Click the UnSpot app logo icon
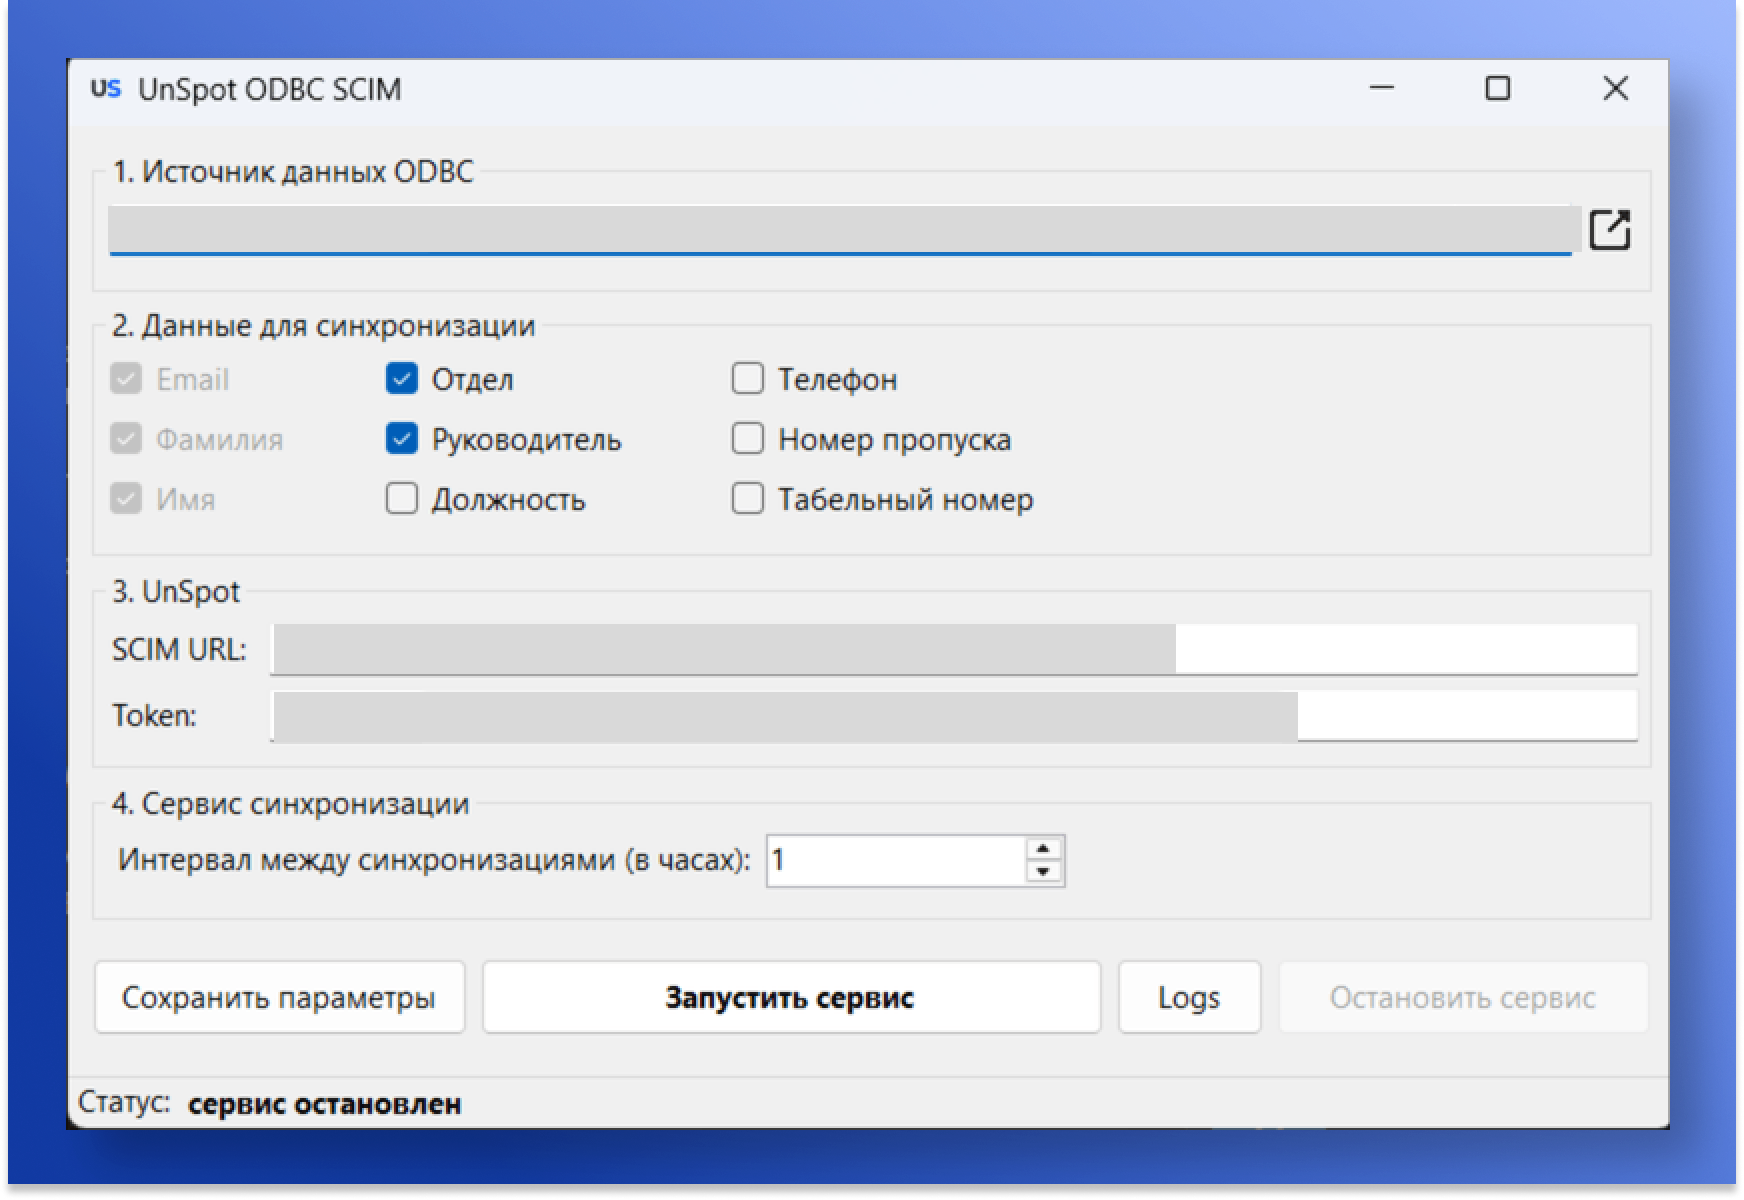This screenshot has width=1744, height=1200. pos(106,89)
